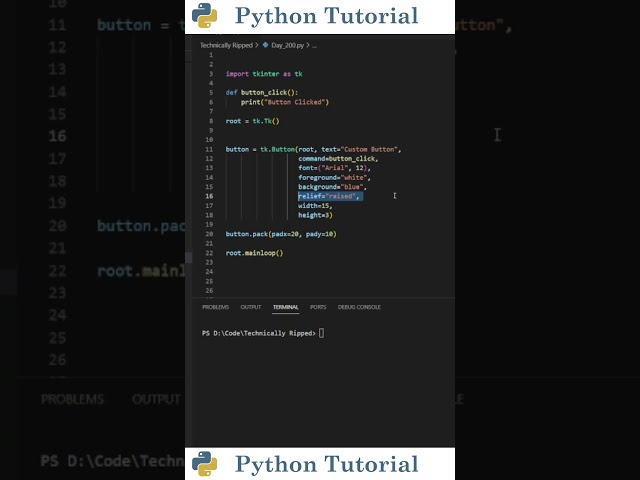Click the 'root = tk.Tk()' line

(x=252, y=121)
